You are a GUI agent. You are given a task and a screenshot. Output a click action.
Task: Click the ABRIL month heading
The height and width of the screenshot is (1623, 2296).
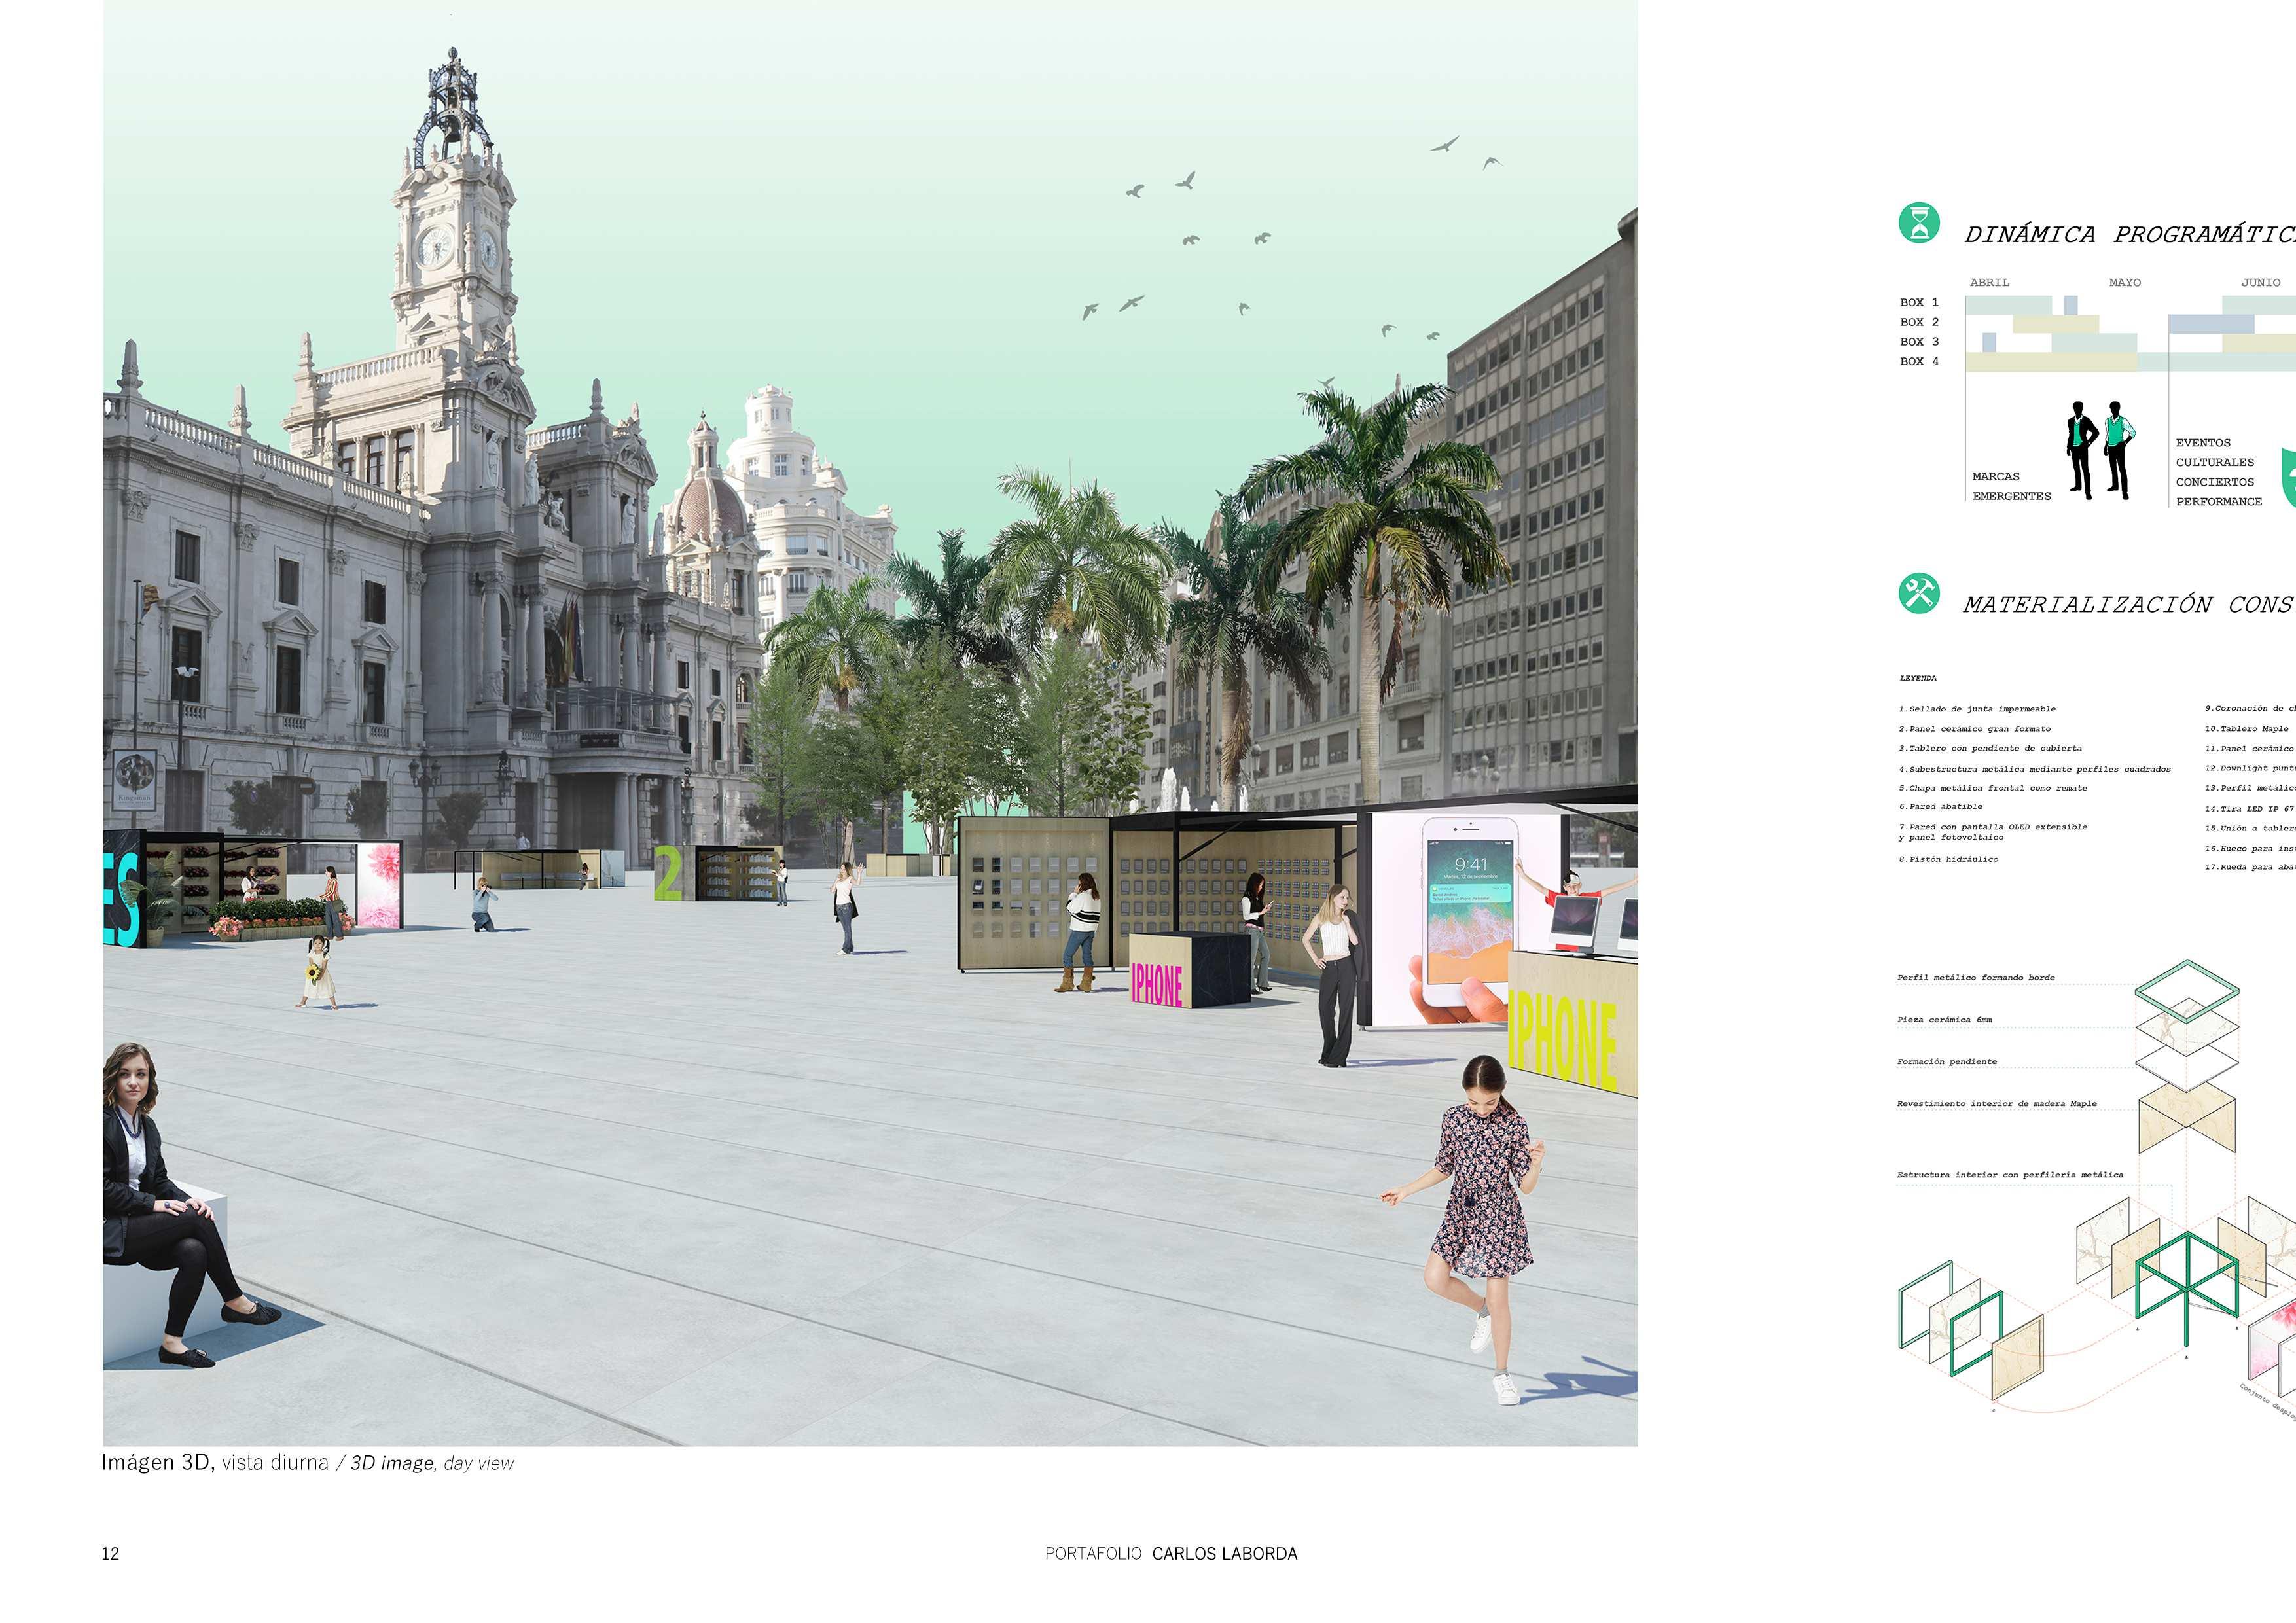click(x=1989, y=283)
